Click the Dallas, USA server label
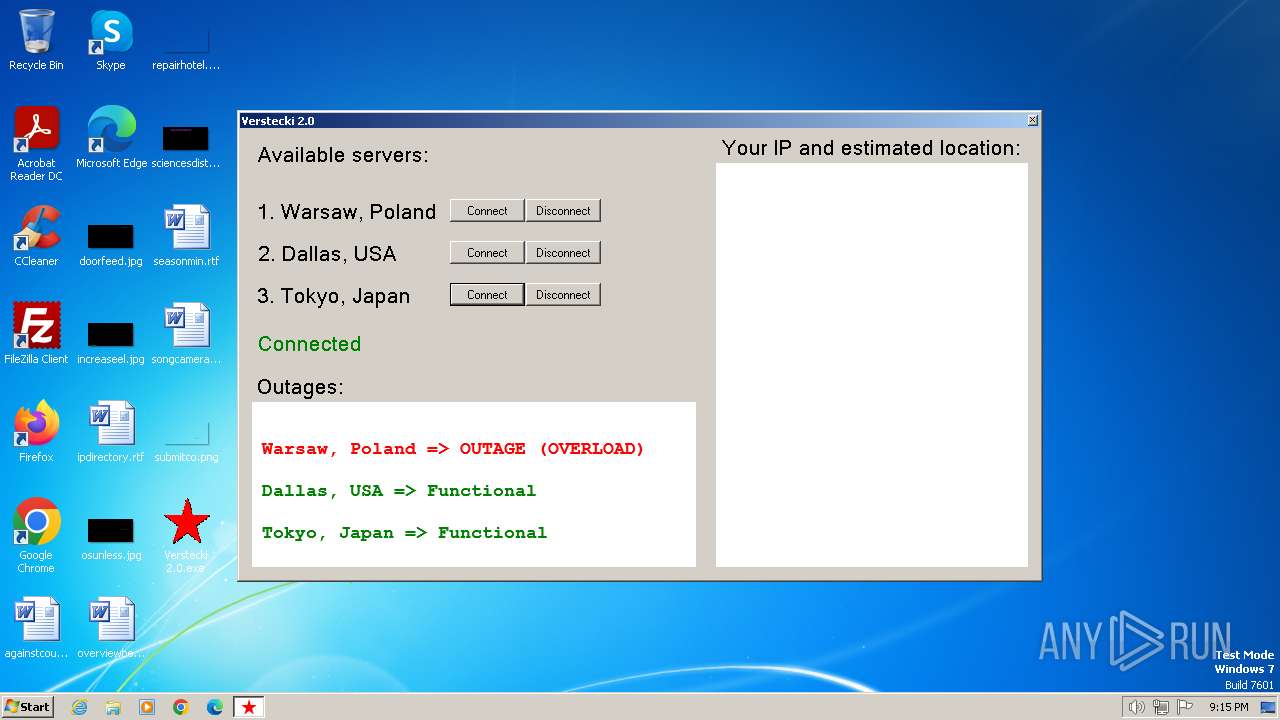 (327, 254)
